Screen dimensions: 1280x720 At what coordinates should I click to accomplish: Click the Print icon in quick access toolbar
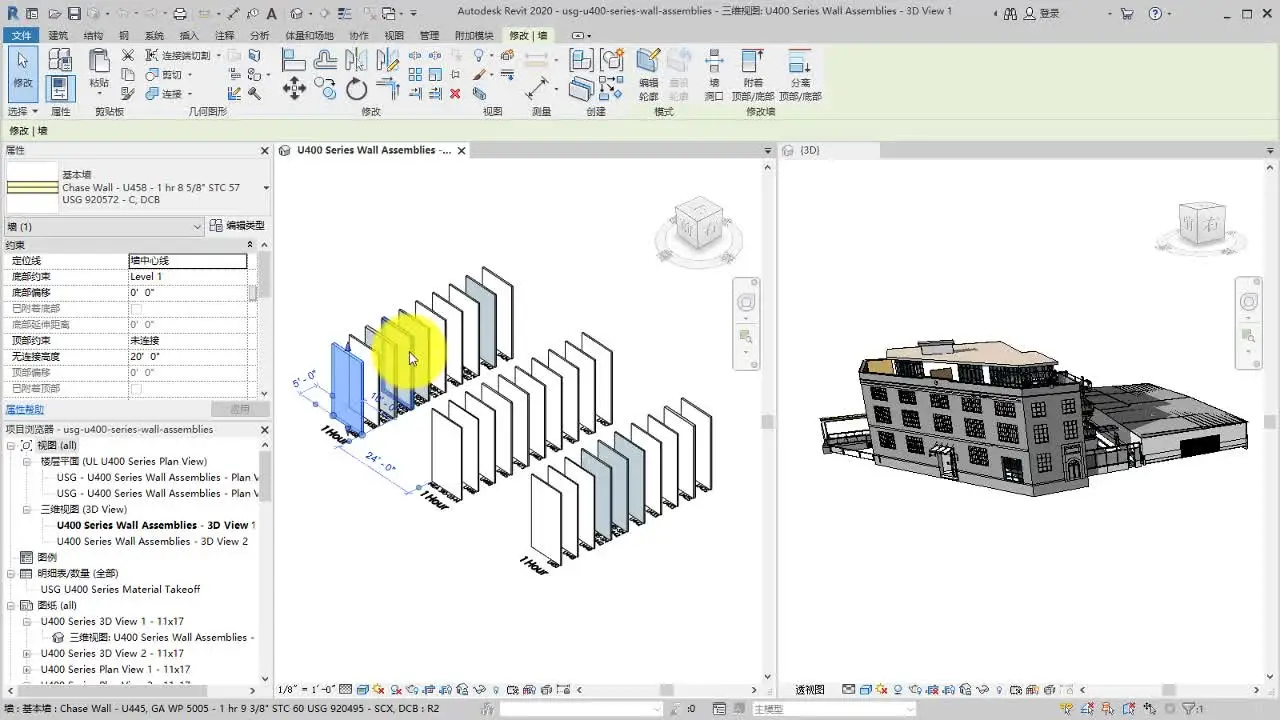tap(180, 14)
